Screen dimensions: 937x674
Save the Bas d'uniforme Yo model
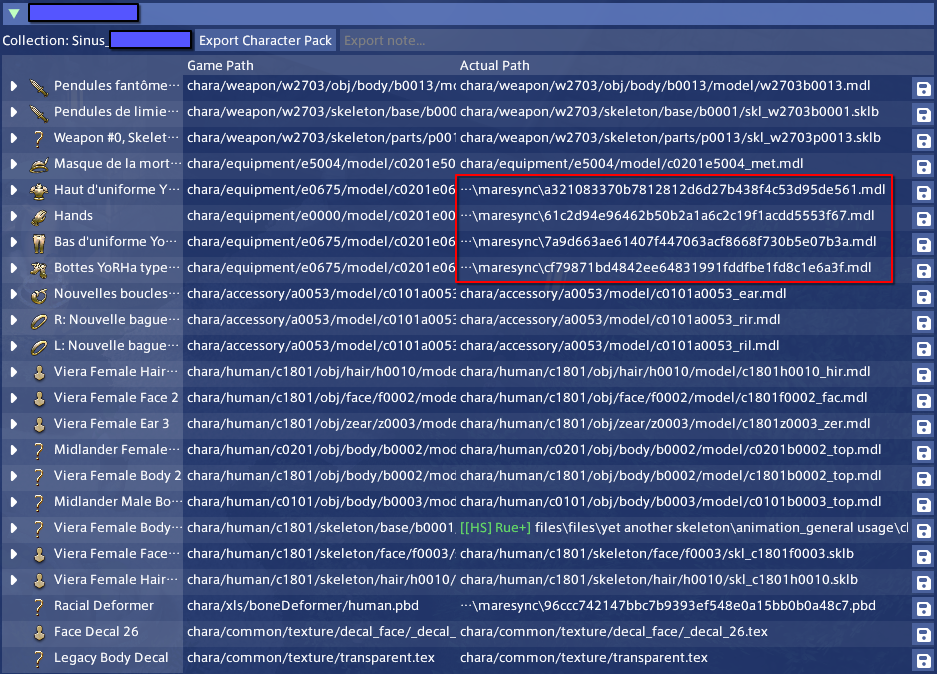[x=923, y=245]
